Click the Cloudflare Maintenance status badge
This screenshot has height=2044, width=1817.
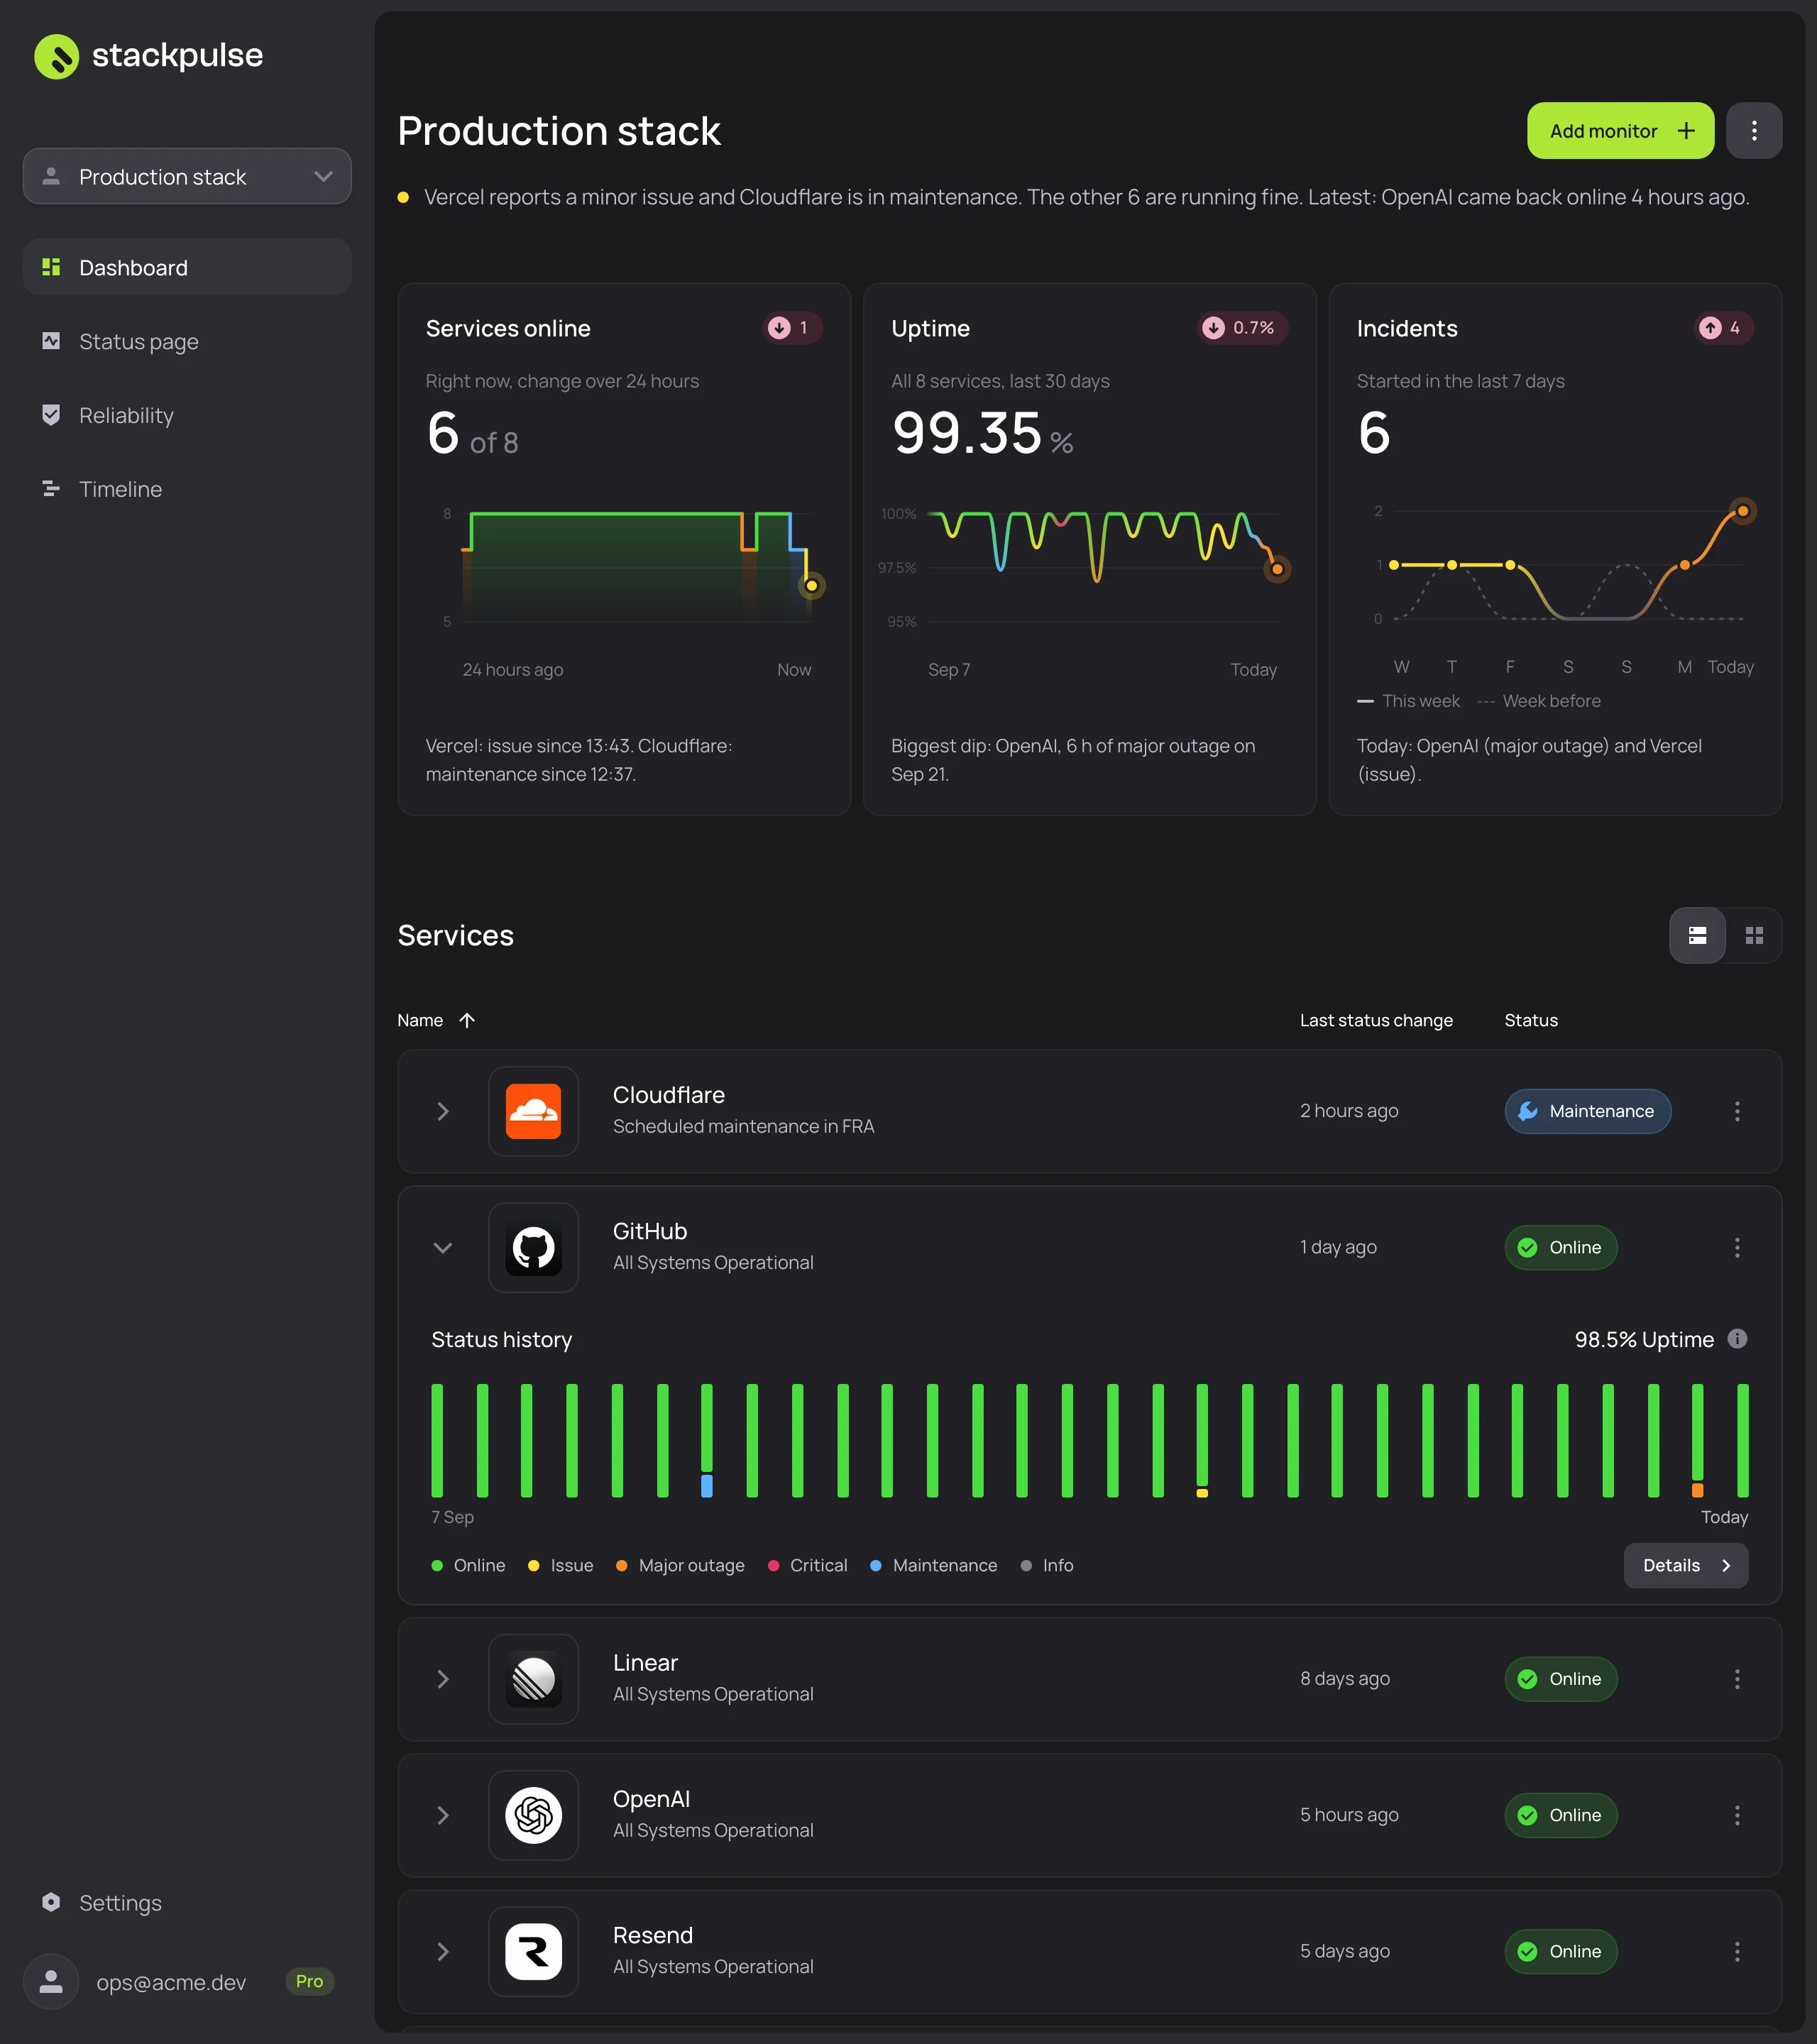[1587, 1111]
